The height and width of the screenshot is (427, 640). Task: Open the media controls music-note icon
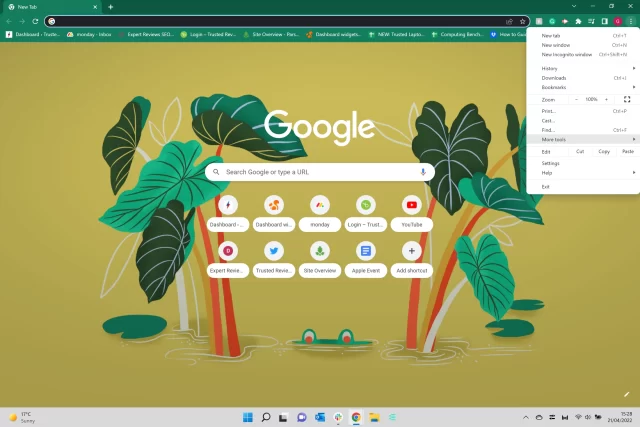tap(591, 21)
